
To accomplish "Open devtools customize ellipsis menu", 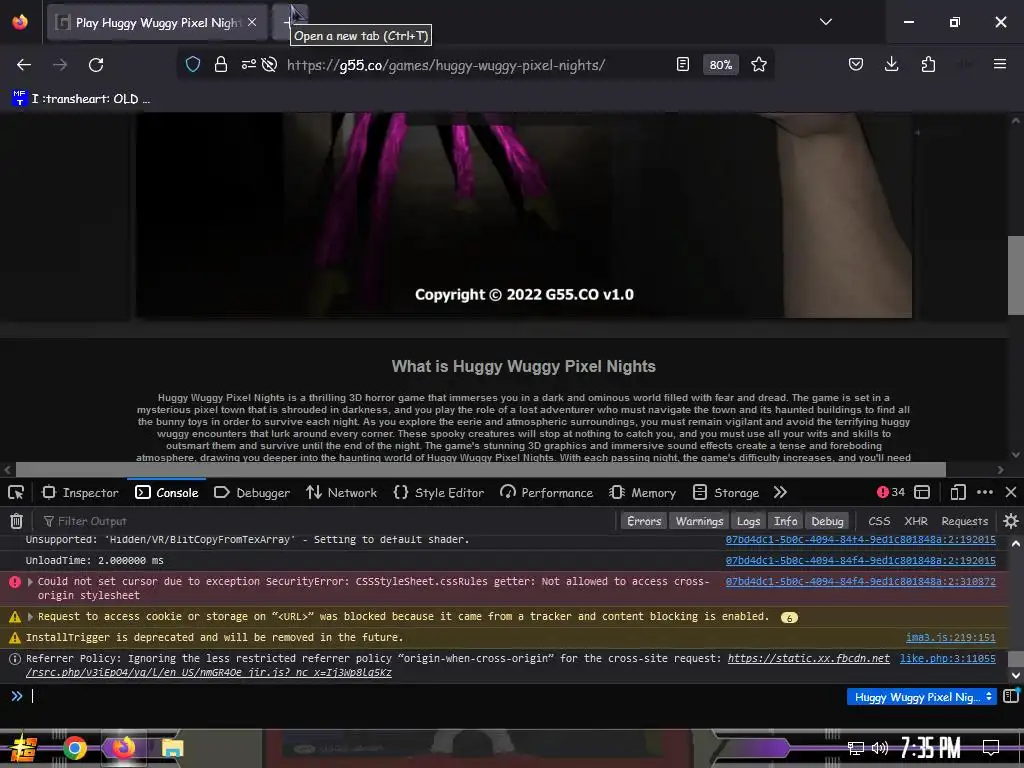I will pos(985,492).
